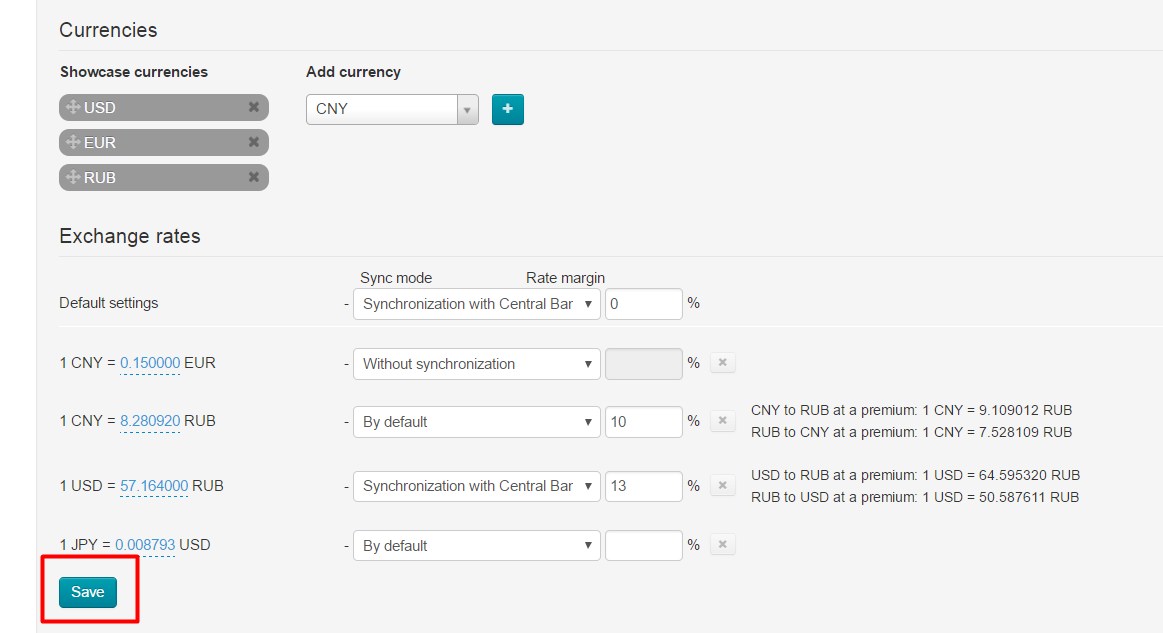Grab the move handle on RUB
The height and width of the screenshot is (633, 1163).
click(x=73, y=177)
